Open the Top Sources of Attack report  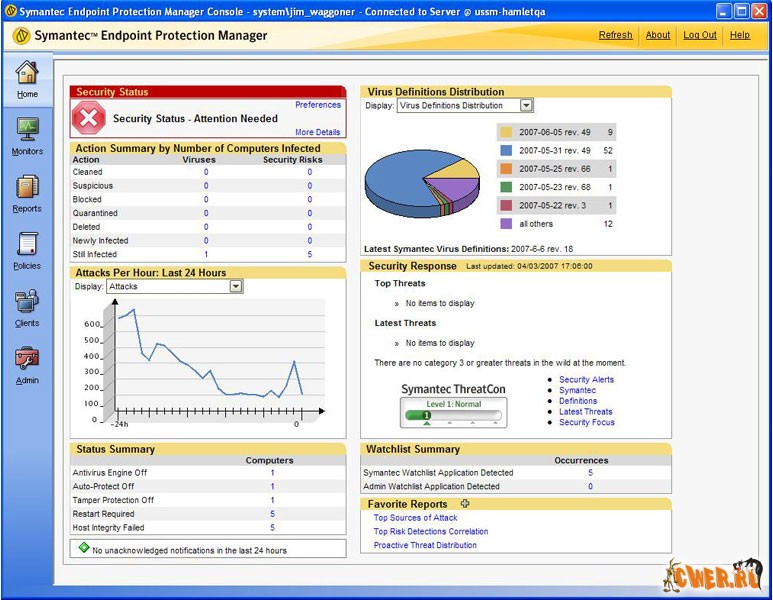[x=415, y=518]
